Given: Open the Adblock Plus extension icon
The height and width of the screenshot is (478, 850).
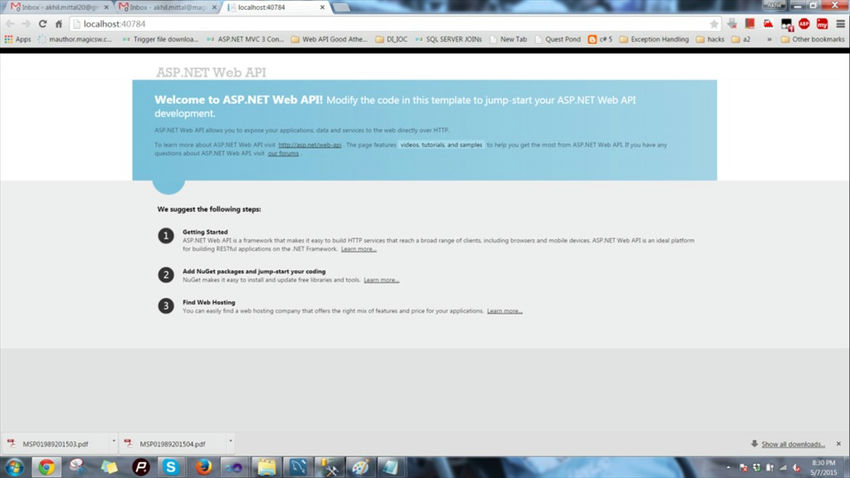Looking at the screenshot, I should (804, 24).
